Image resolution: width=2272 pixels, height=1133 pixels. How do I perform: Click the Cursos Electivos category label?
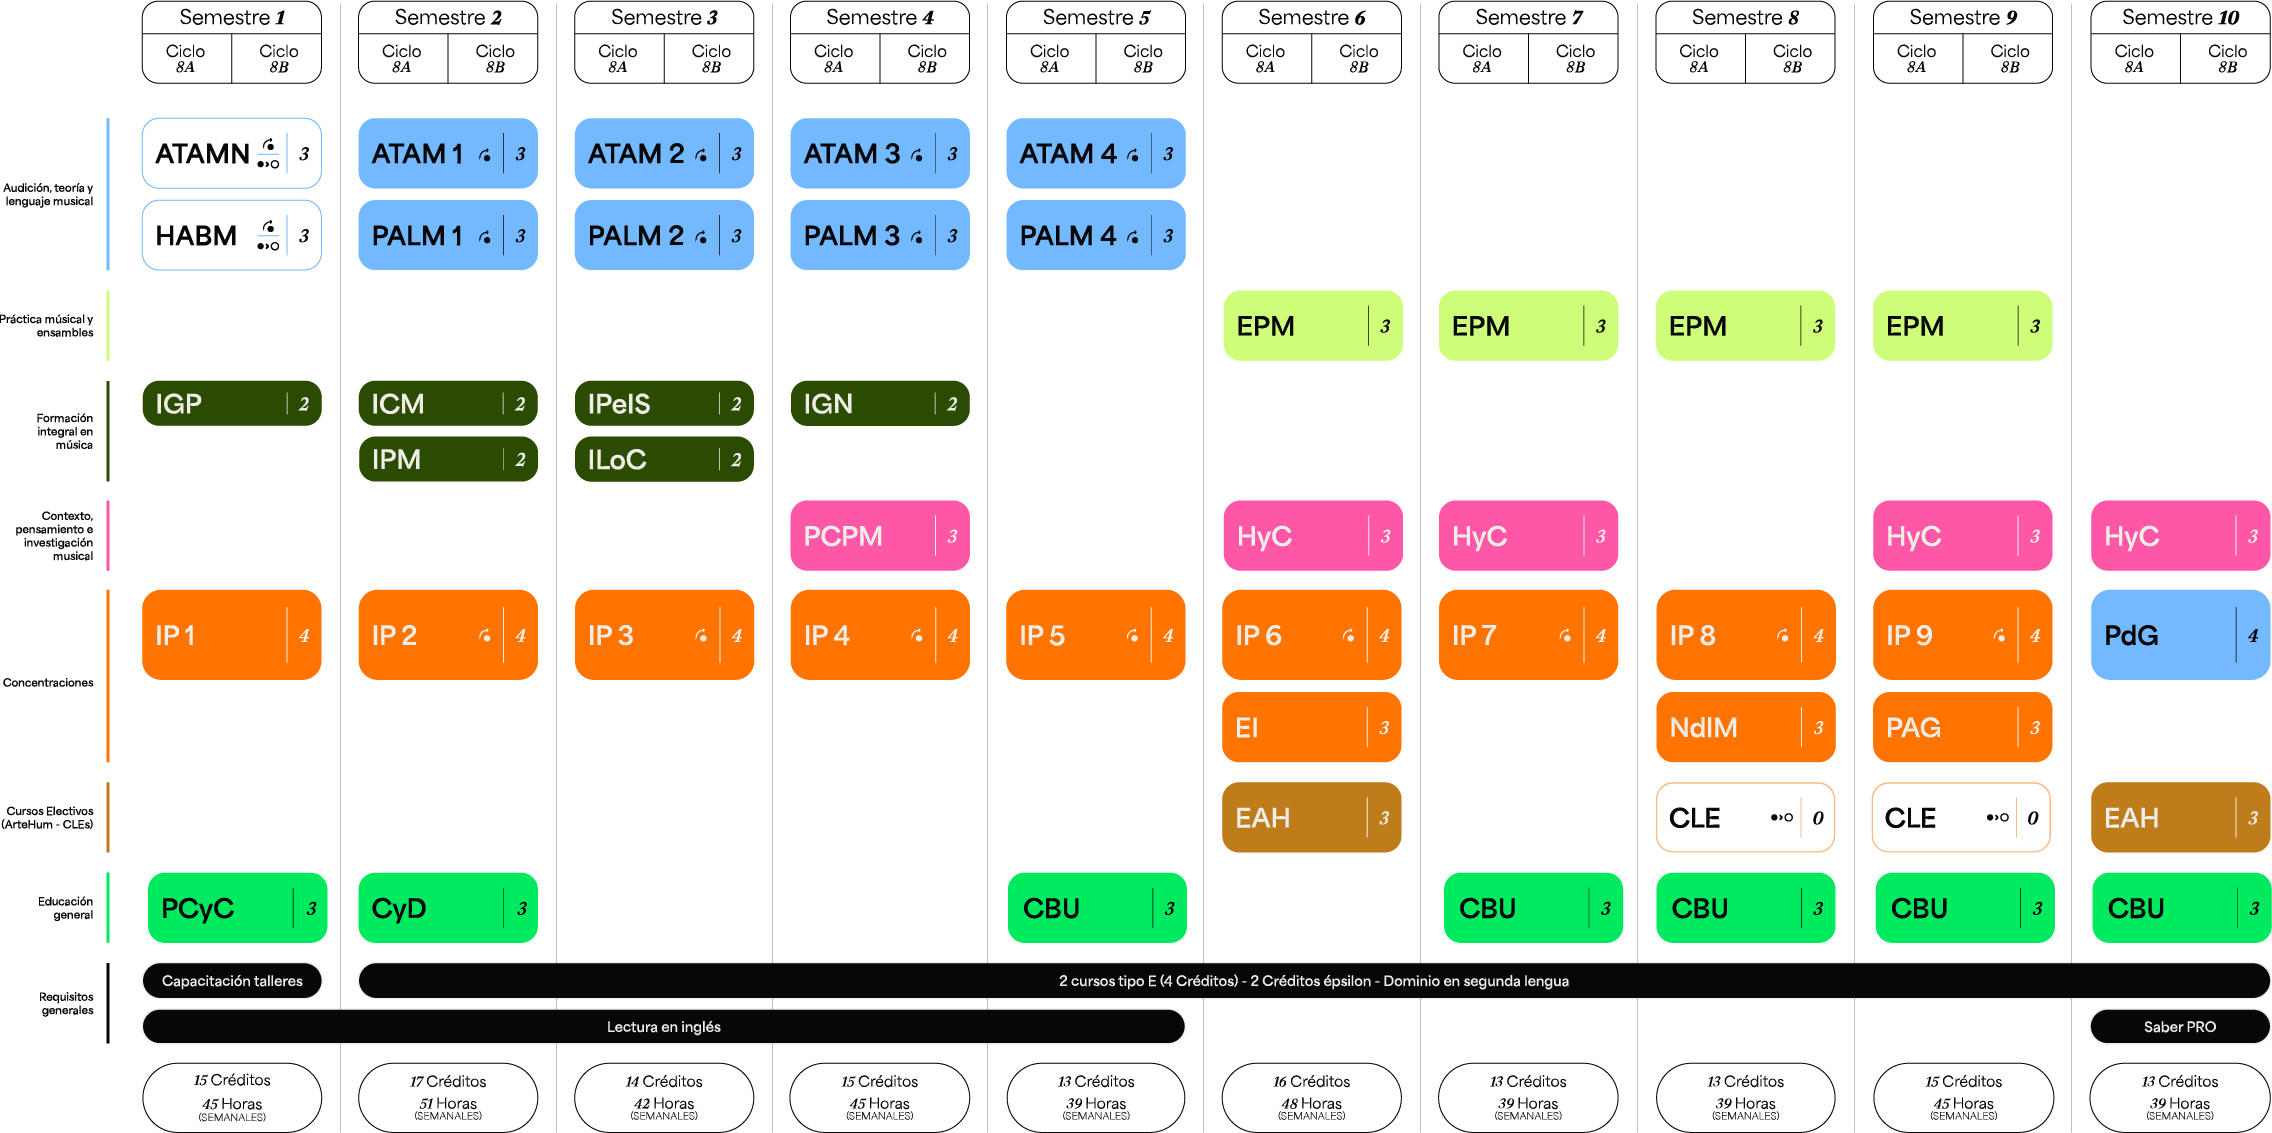point(48,818)
